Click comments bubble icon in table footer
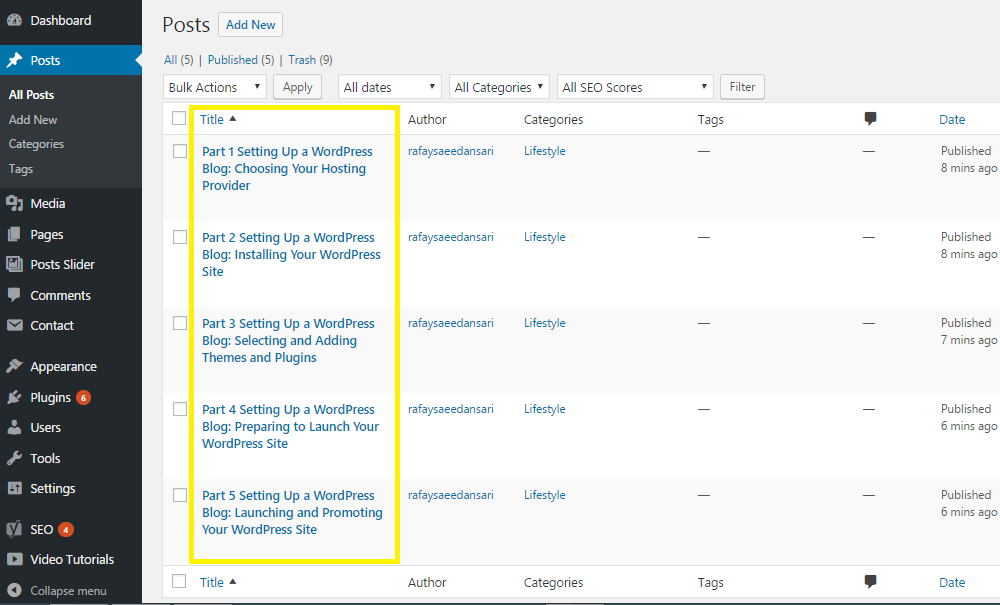1000x605 pixels. (870, 581)
